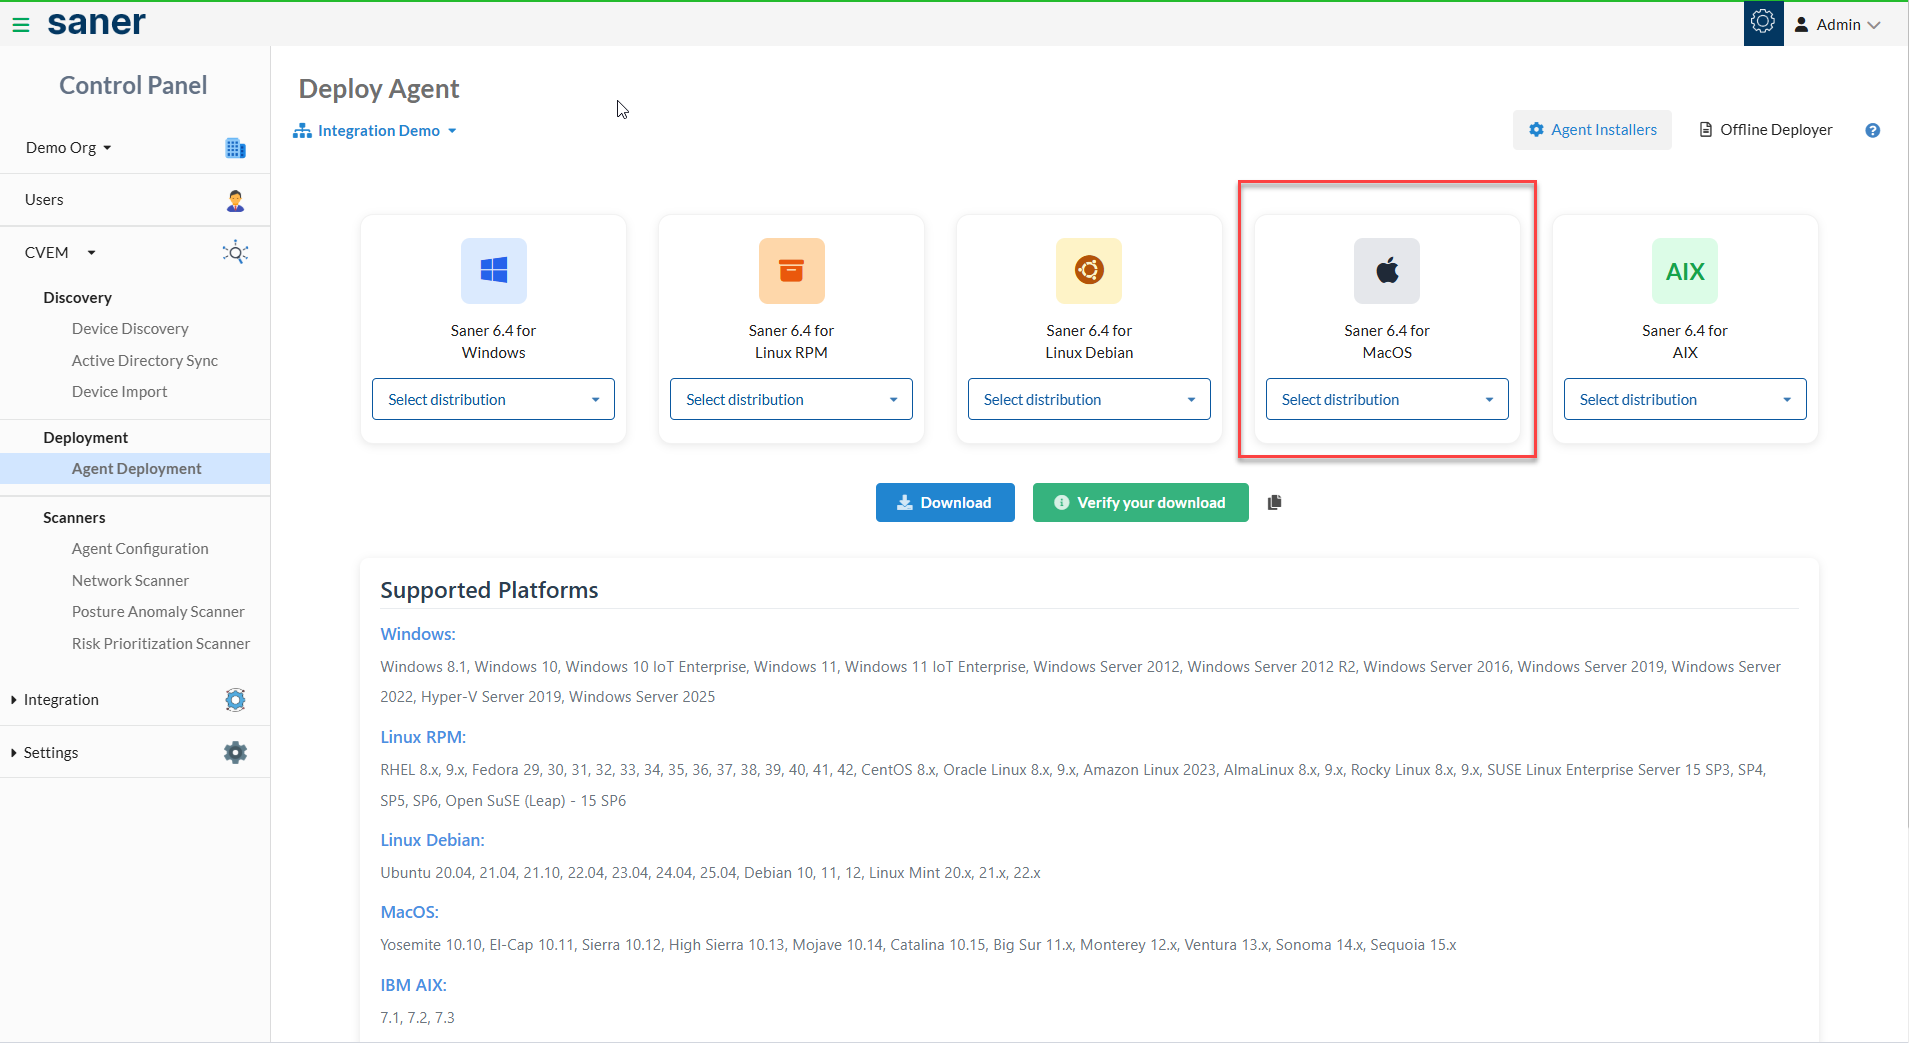Click the Deployment section label
The image size is (1909, 1043).
(x=85, y=438)
